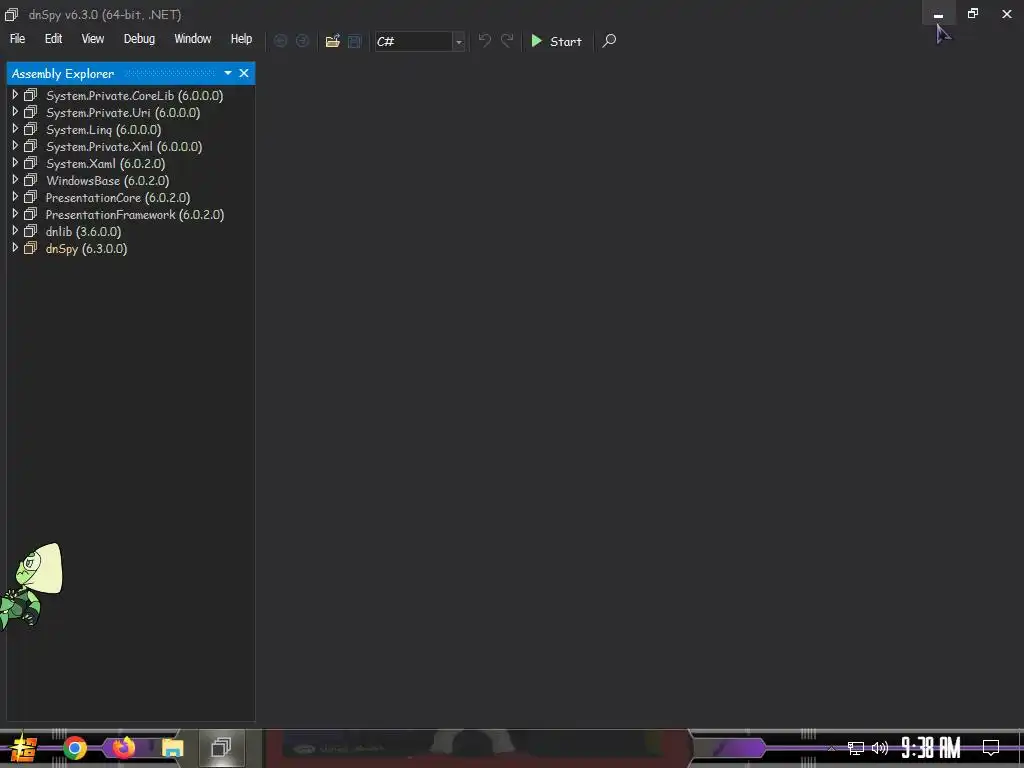Expand the System.Linq node
1024x768 pixels.
15,129
